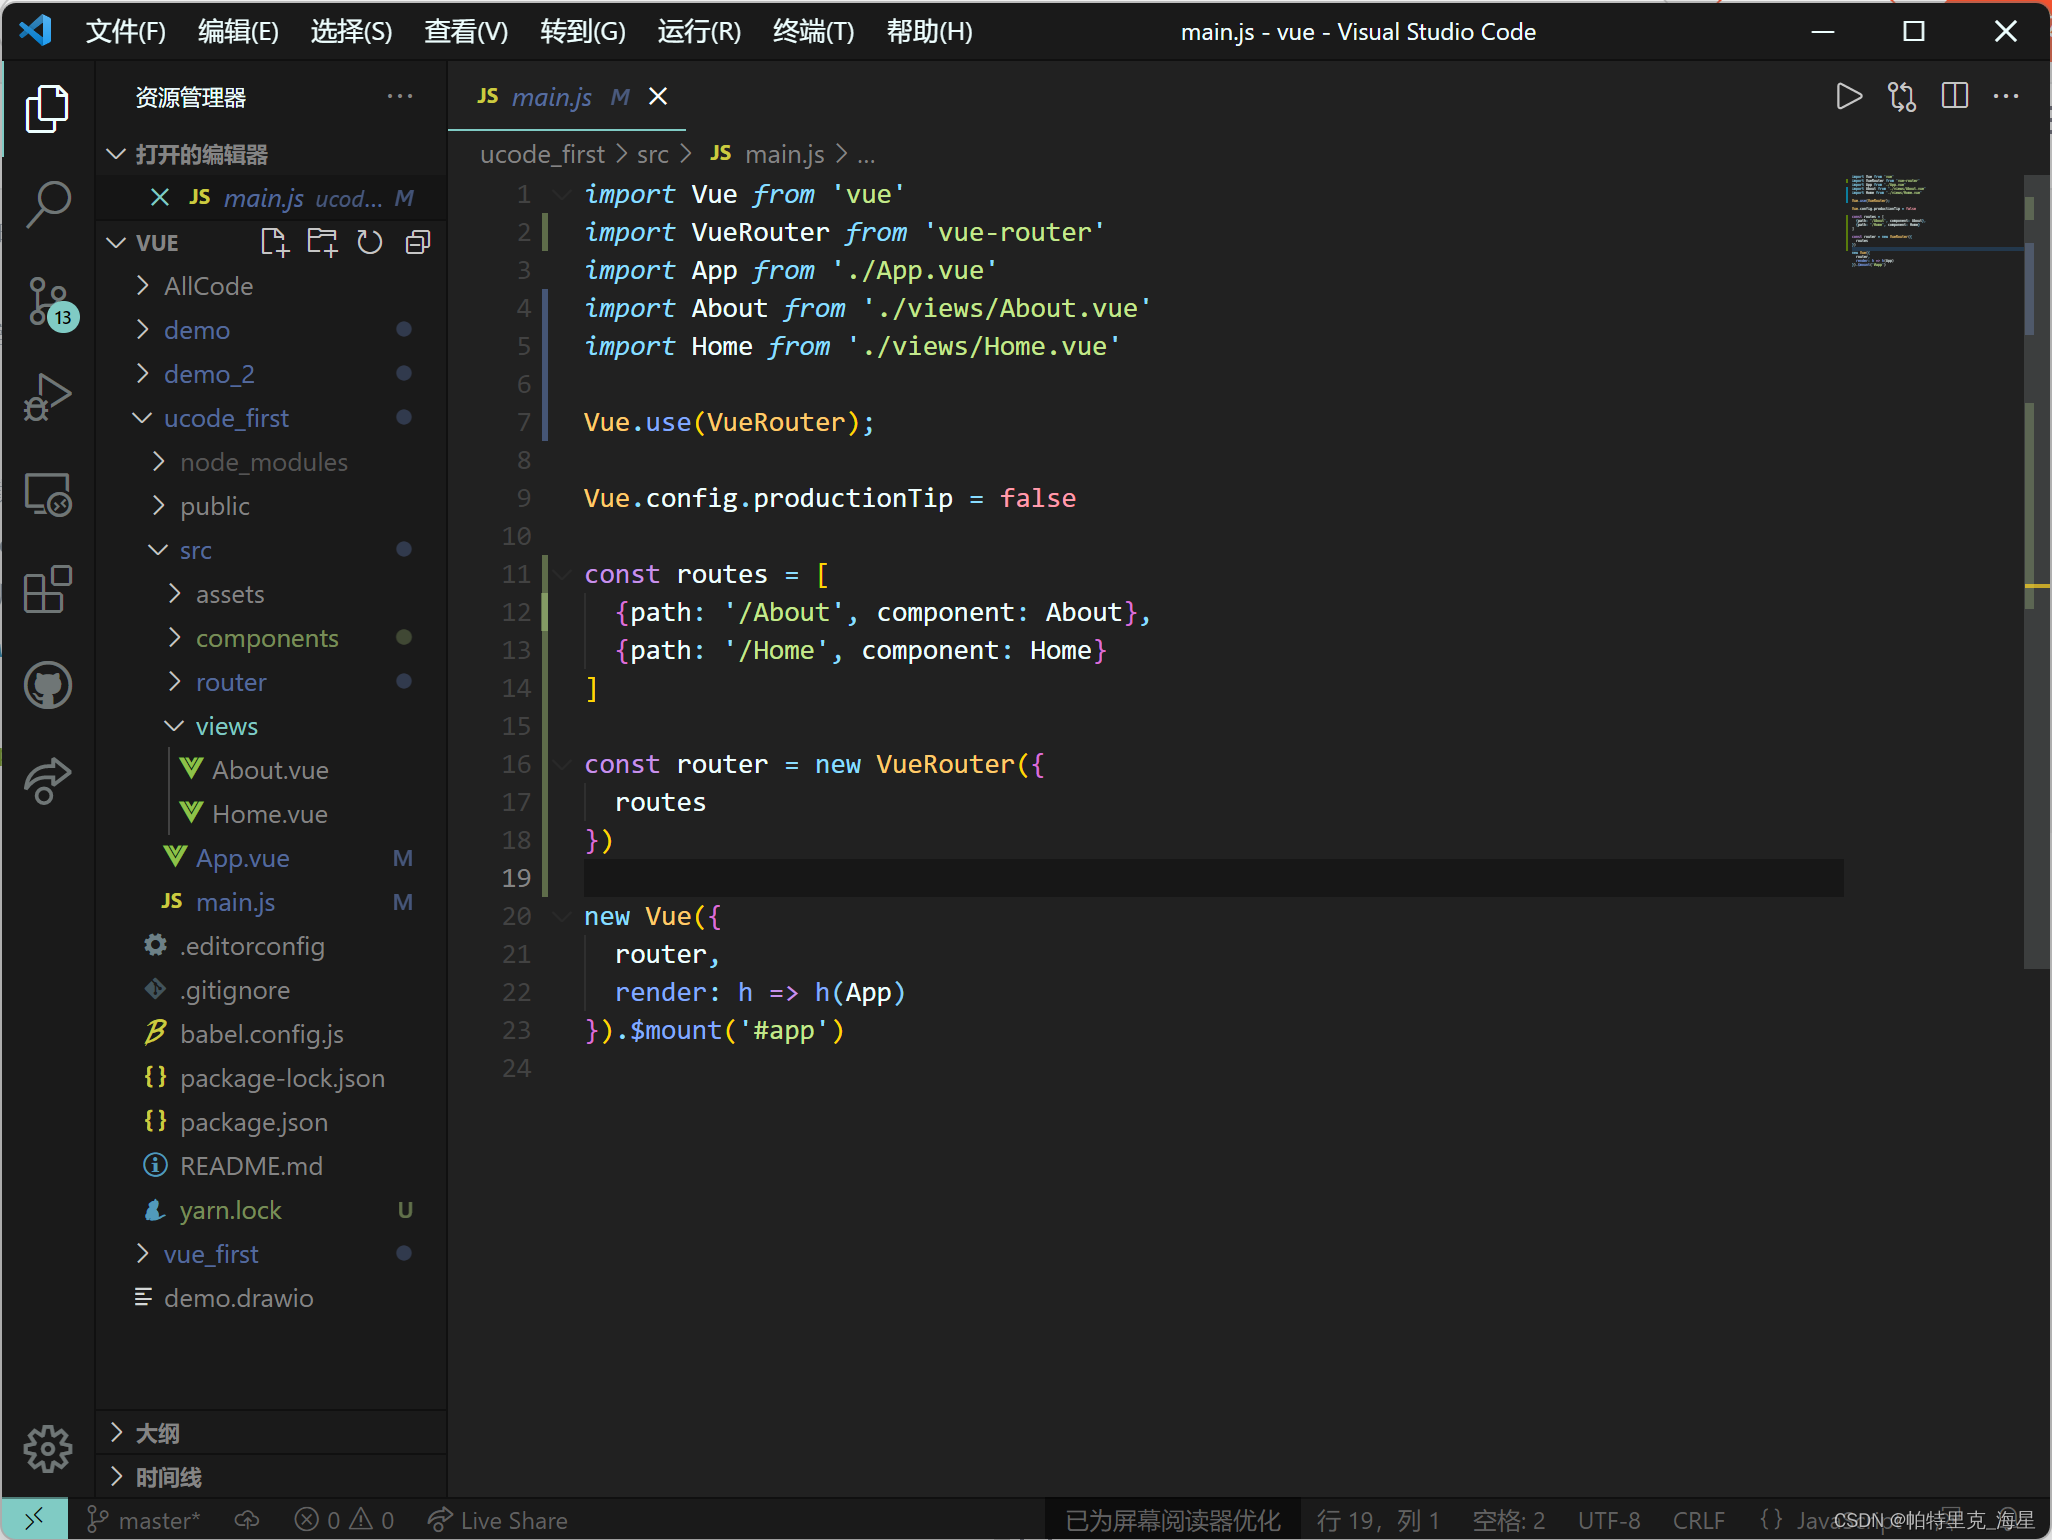Click the minimap code preview
This screenshot has height=1540, width=2052.
tap(1885, 220)
